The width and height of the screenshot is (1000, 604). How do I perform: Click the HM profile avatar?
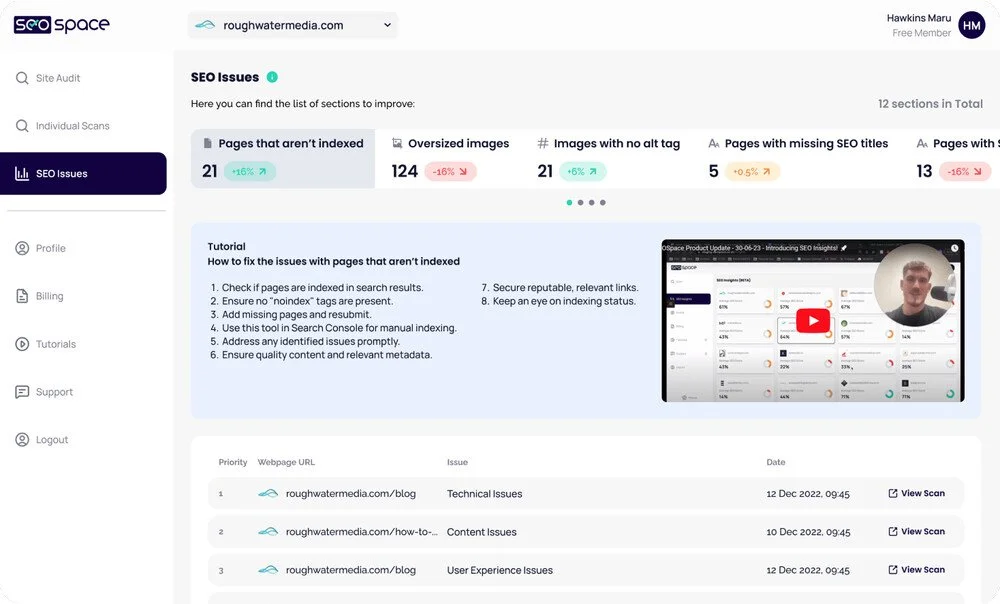point(971,25)
